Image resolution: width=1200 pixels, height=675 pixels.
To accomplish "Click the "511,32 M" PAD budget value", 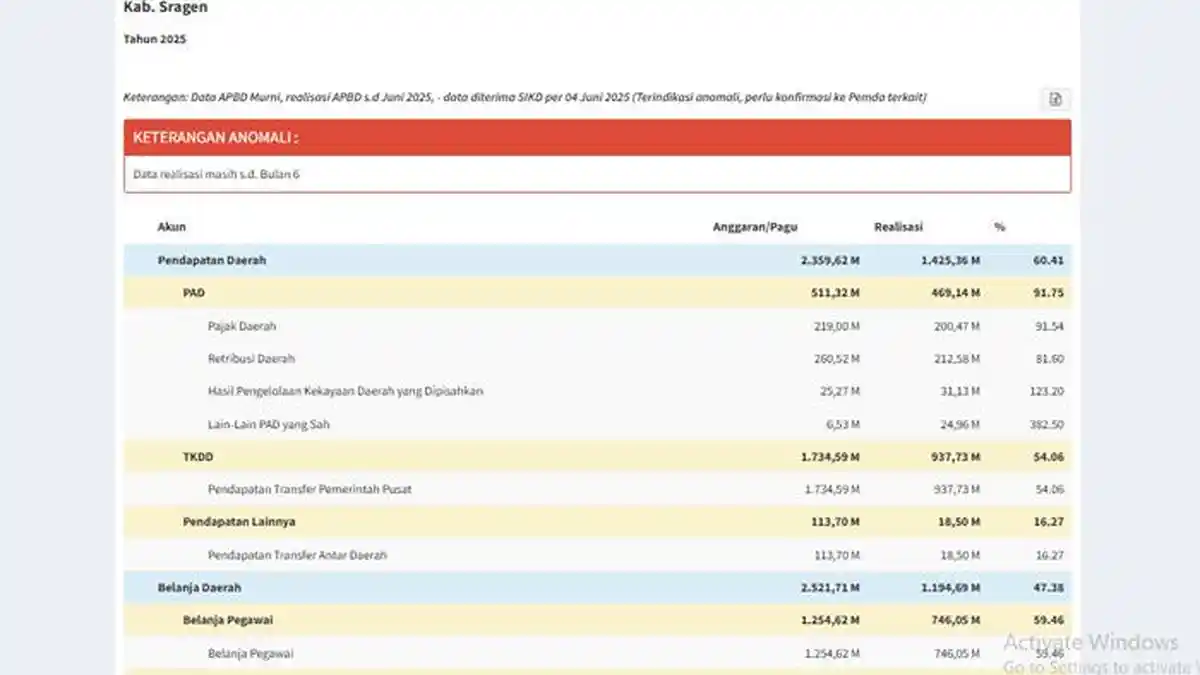I will point(836,293).
